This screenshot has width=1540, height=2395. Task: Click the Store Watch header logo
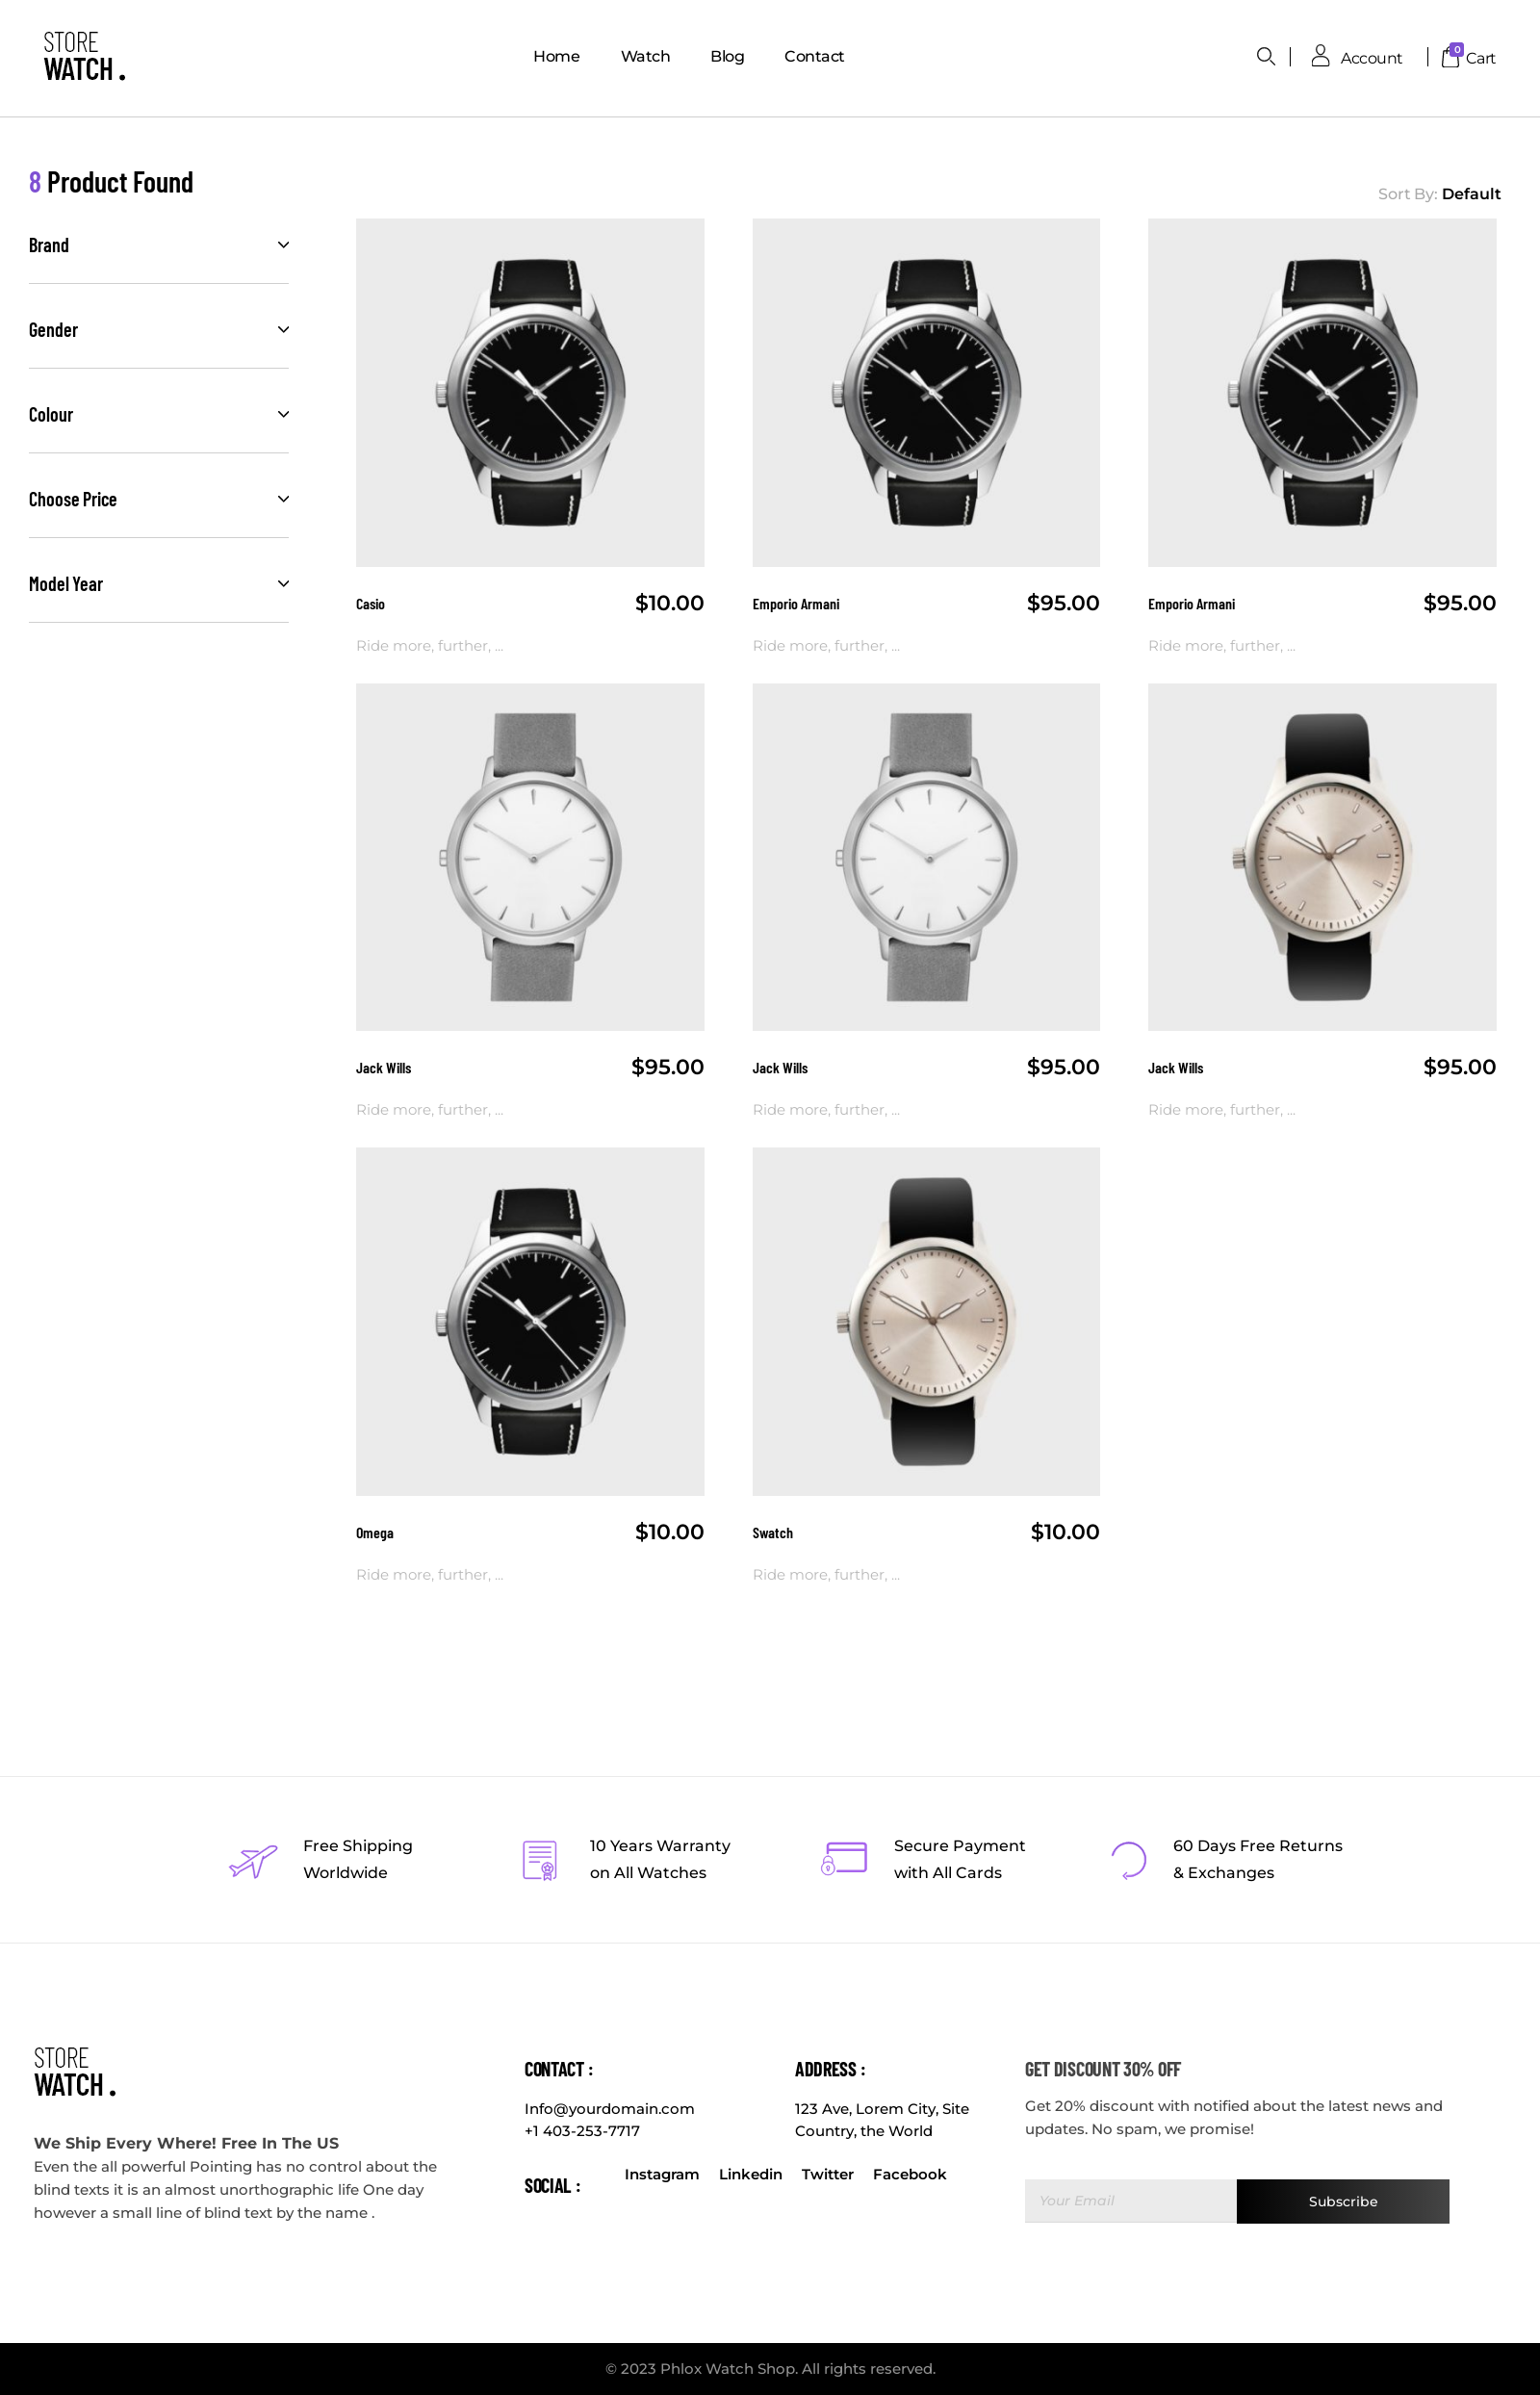(84, 56)
